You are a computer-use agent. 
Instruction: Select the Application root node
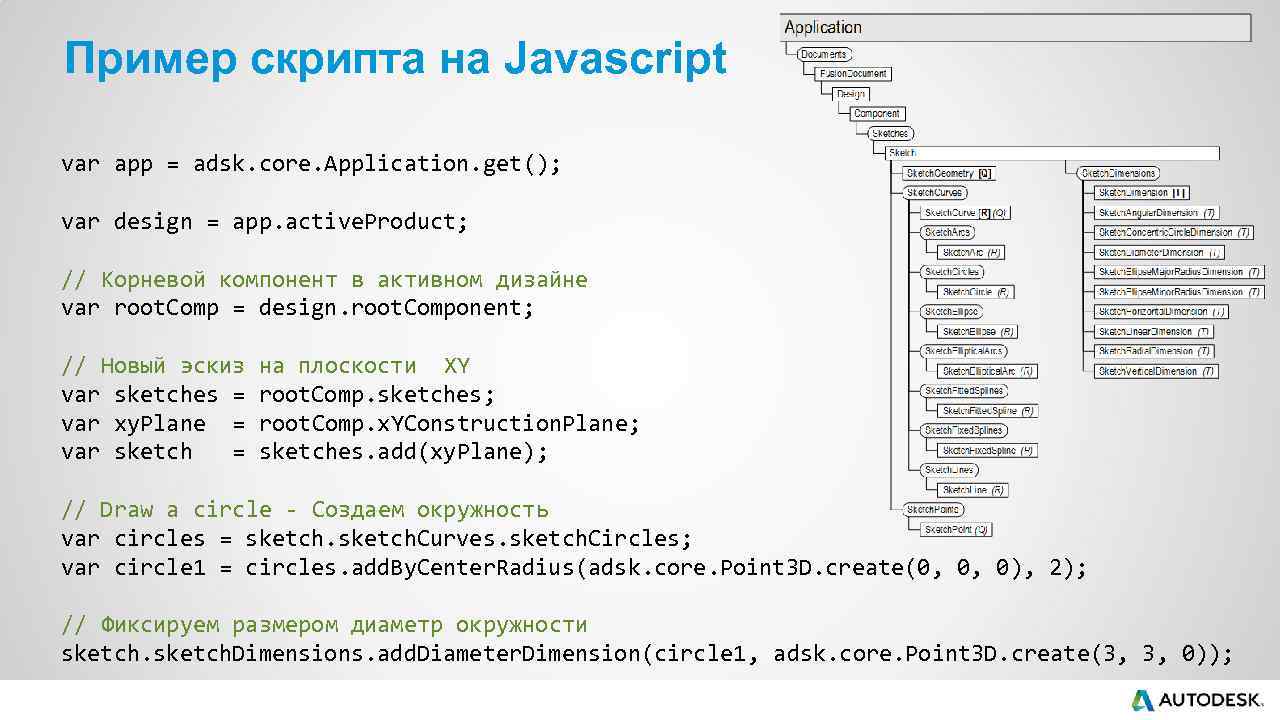point(823,27)
